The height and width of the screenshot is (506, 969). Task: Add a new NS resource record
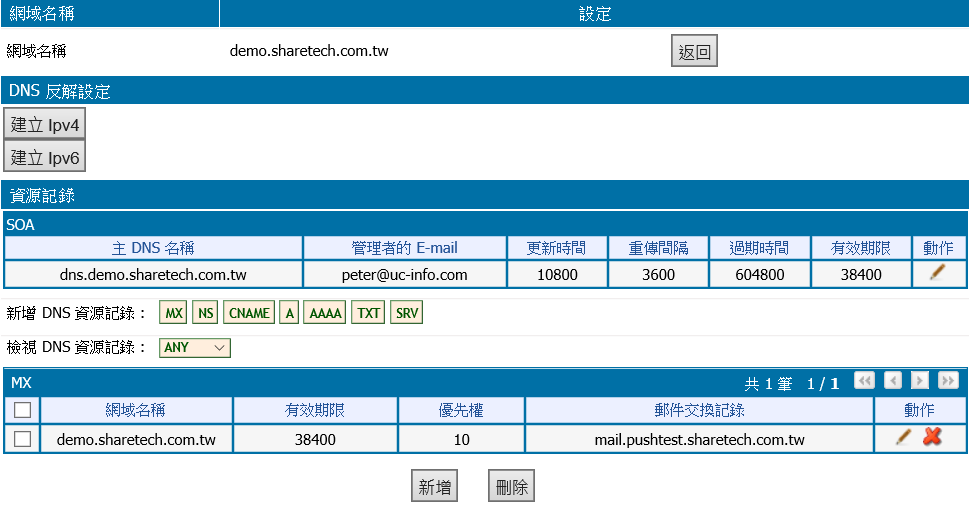tap(206, 313)
